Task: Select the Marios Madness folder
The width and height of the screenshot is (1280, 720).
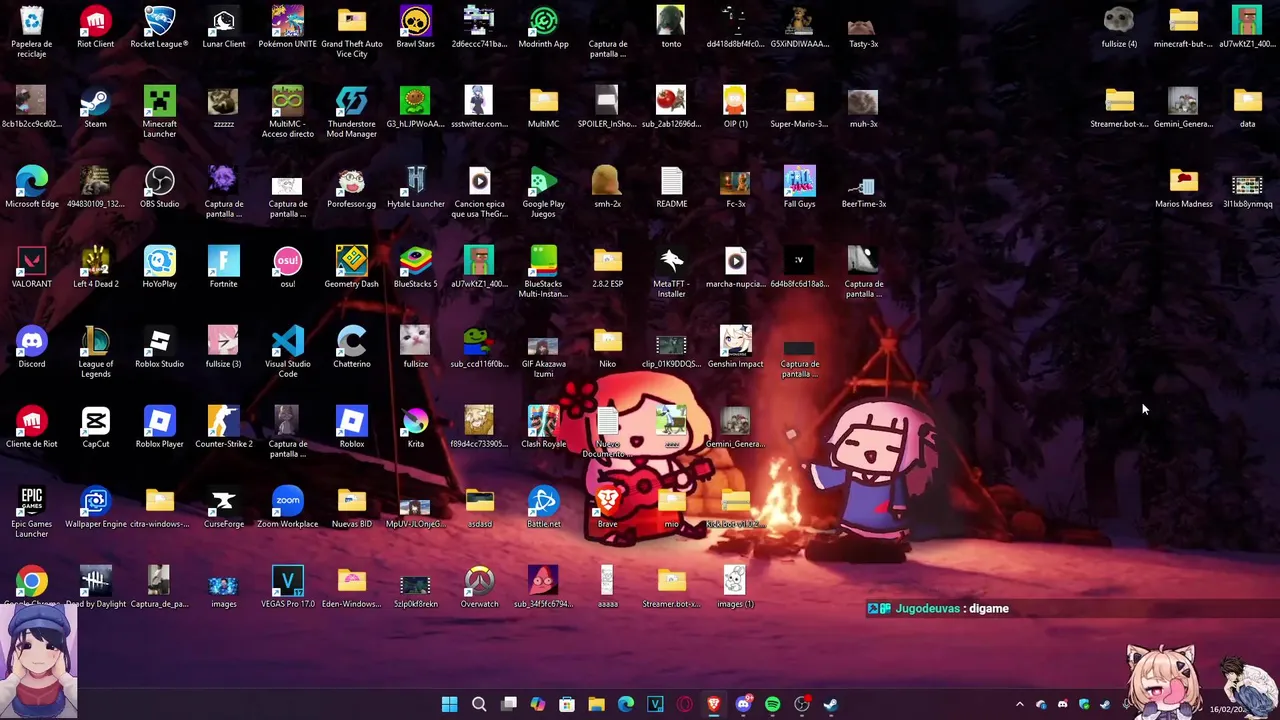Action: (1184, 187)
